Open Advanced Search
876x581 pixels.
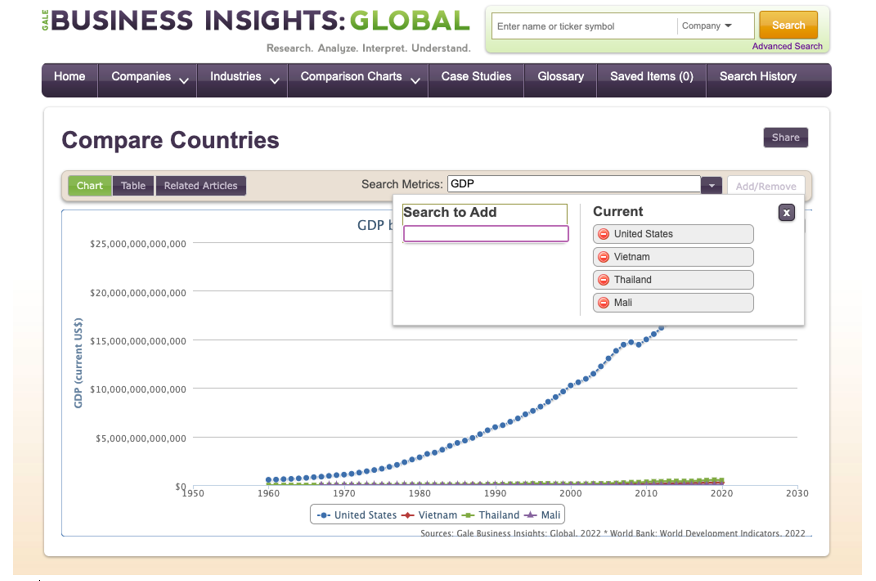[x=788, y=47]
